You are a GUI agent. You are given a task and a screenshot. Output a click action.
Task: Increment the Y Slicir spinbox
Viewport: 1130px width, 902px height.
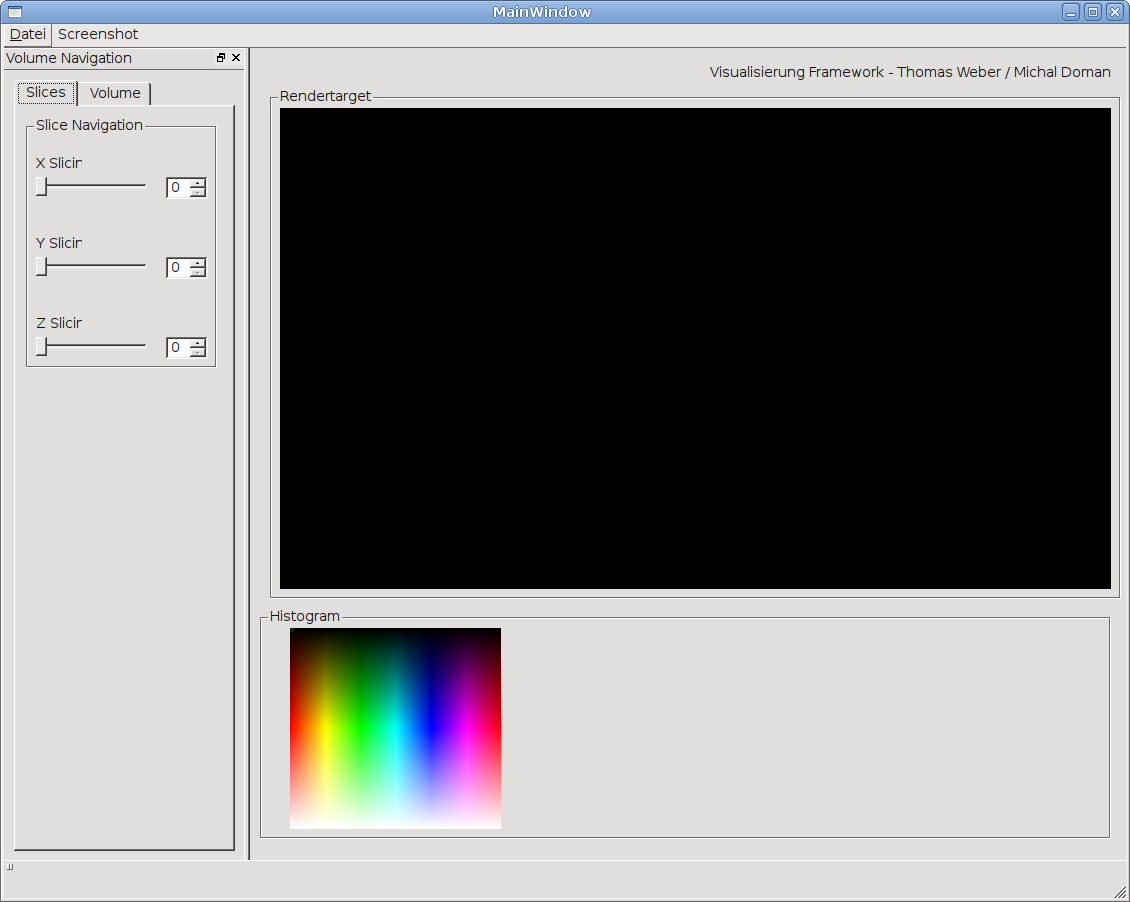click(198, 263)
